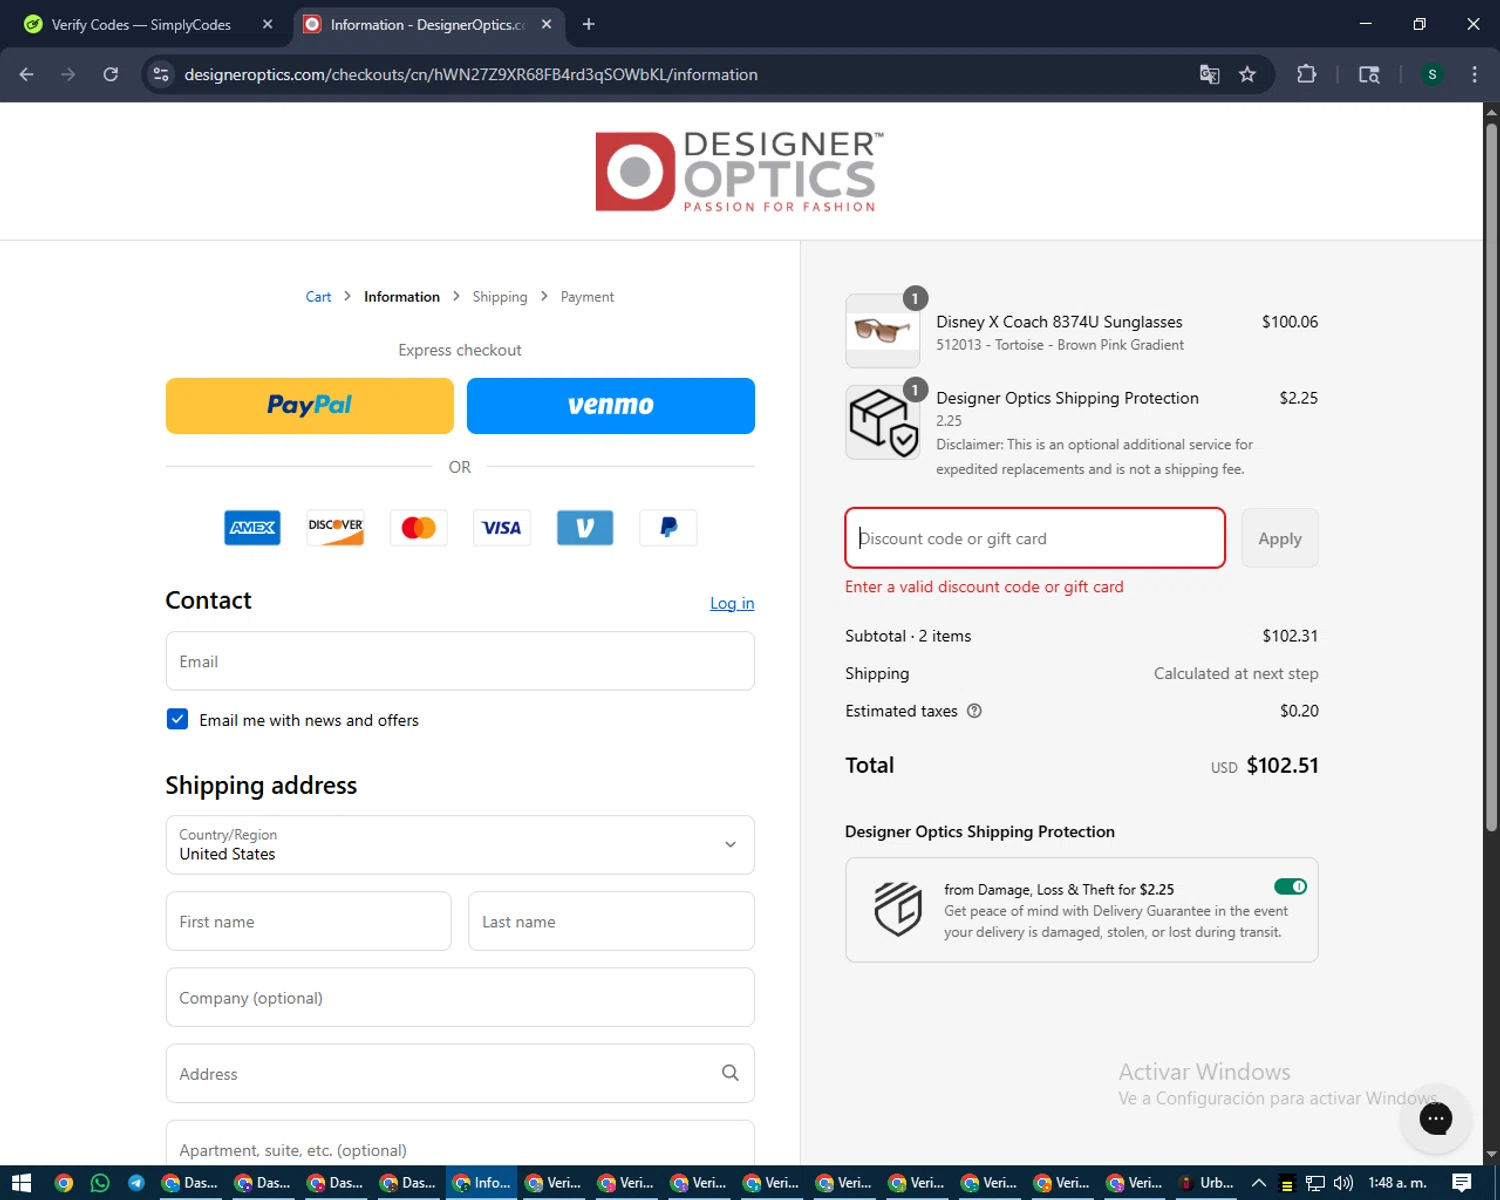
Task: Click the AMEX card icon
Action: point(252,527)
